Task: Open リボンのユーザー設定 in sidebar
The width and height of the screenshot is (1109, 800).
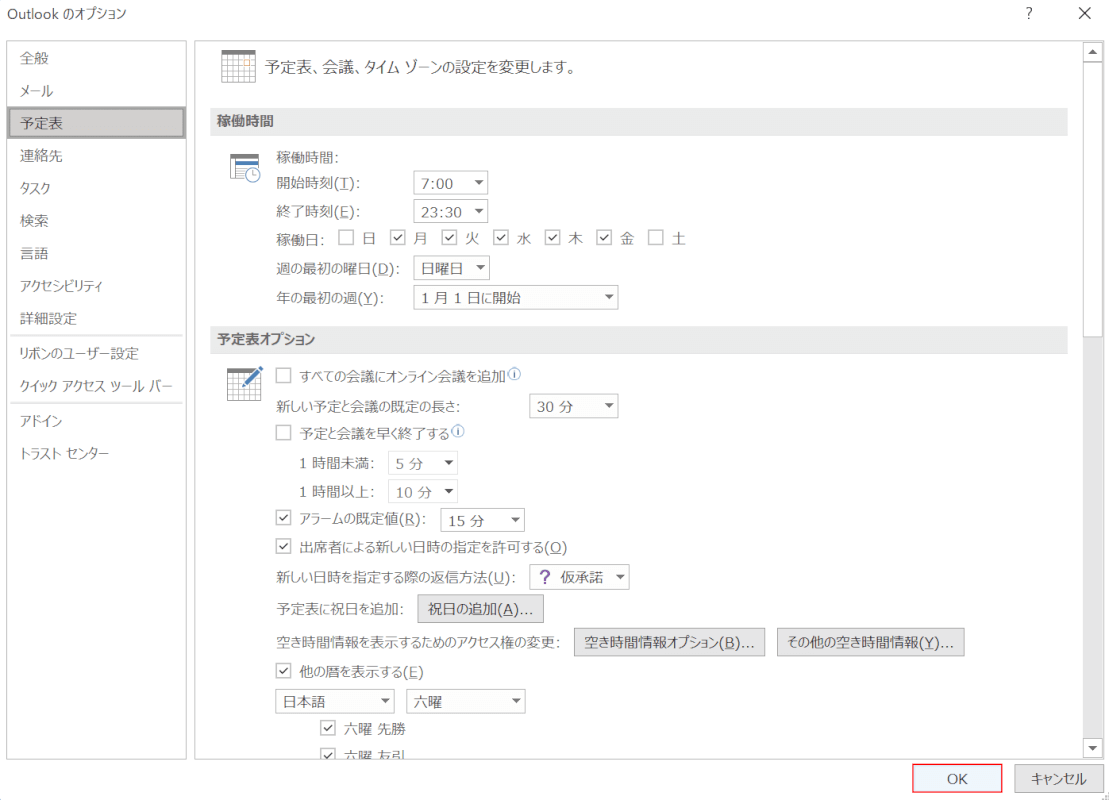Action: (96, 353)
